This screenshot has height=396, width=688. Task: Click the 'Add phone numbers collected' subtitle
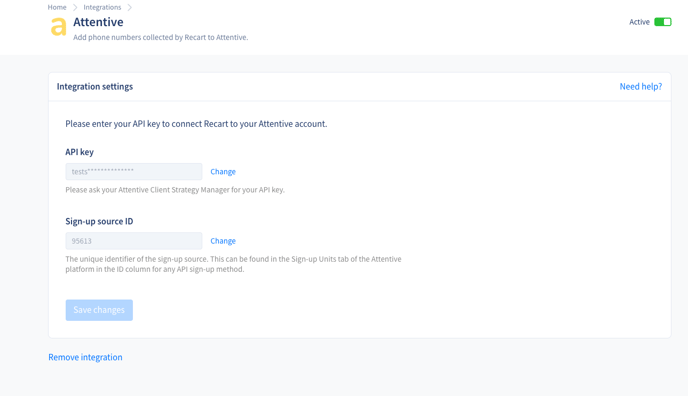click(161, 37)
